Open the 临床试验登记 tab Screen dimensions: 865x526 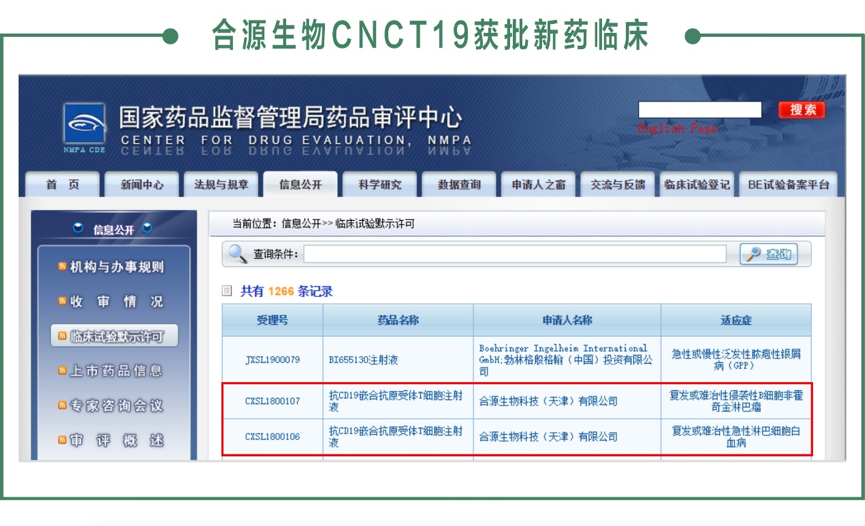(697, 184)
